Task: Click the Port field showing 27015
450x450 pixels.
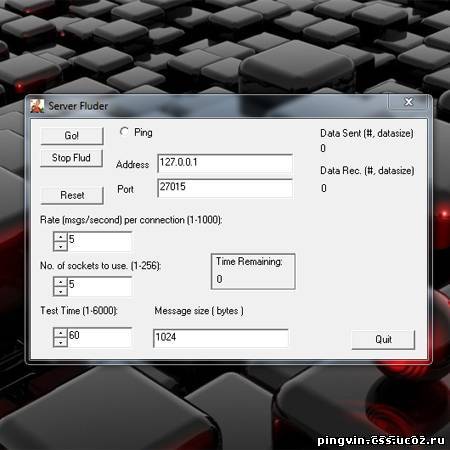Action: [x=225, y=189]
